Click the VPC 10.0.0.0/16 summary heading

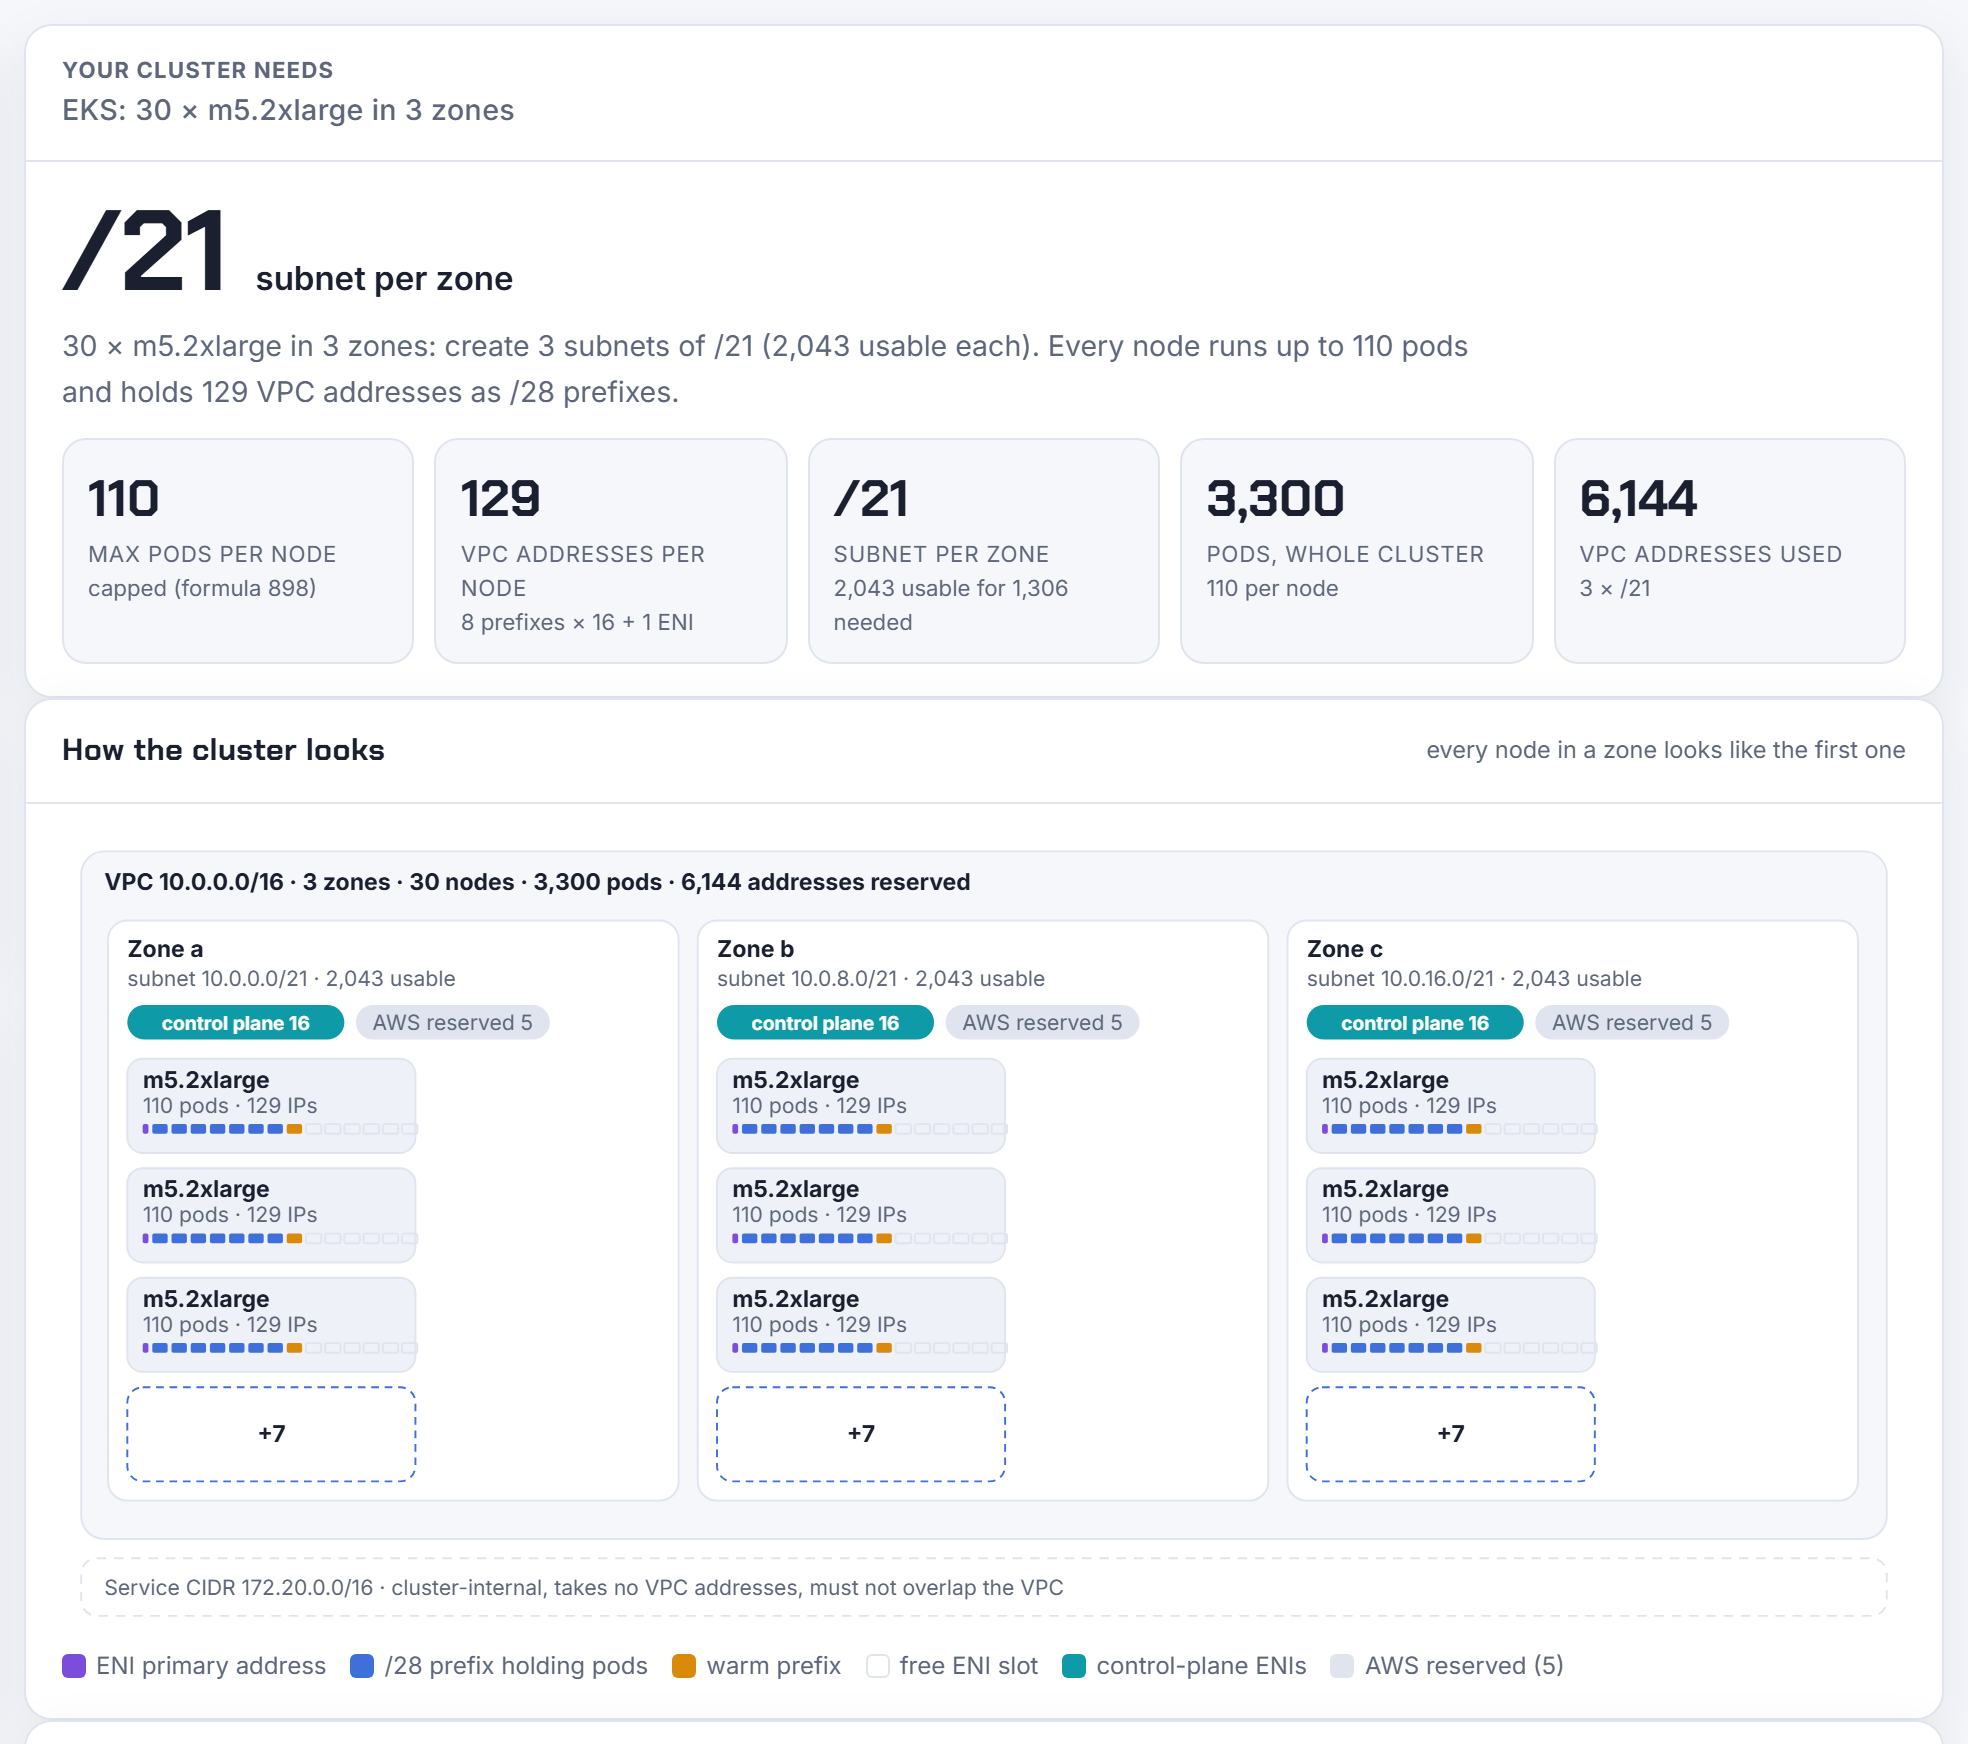[538, 882]
